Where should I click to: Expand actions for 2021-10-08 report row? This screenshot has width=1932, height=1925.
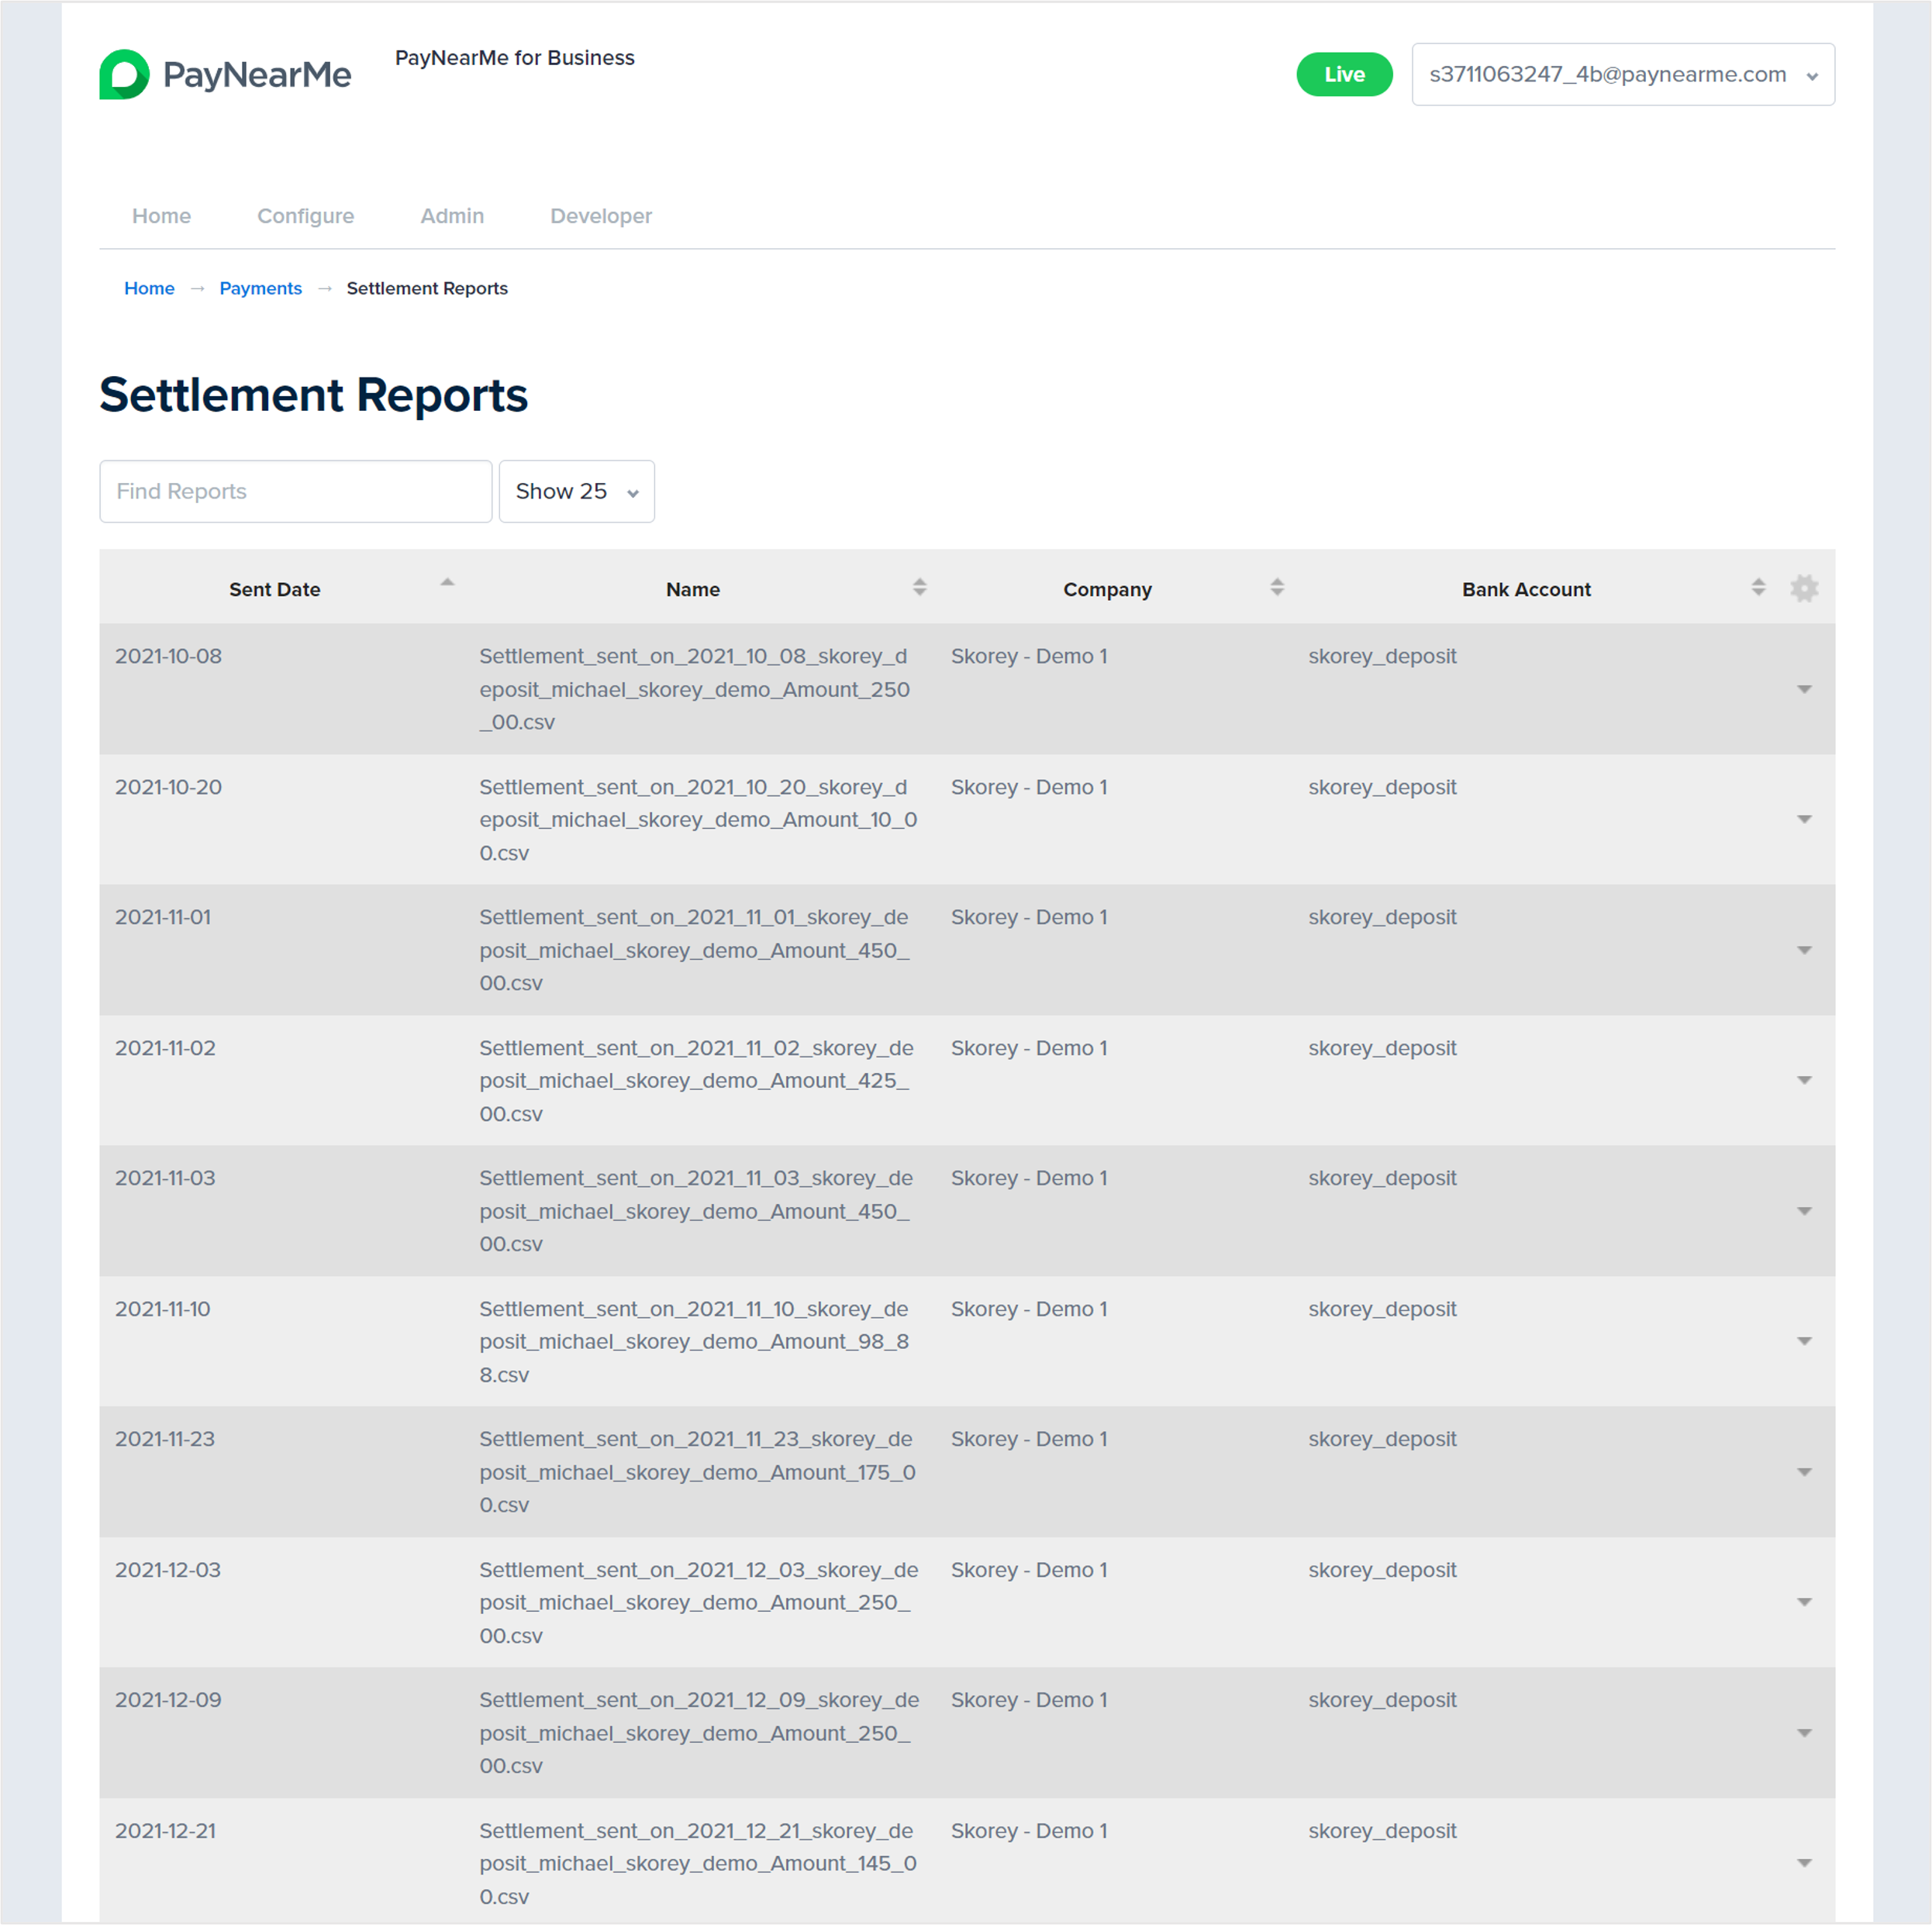click(1803, 689)
